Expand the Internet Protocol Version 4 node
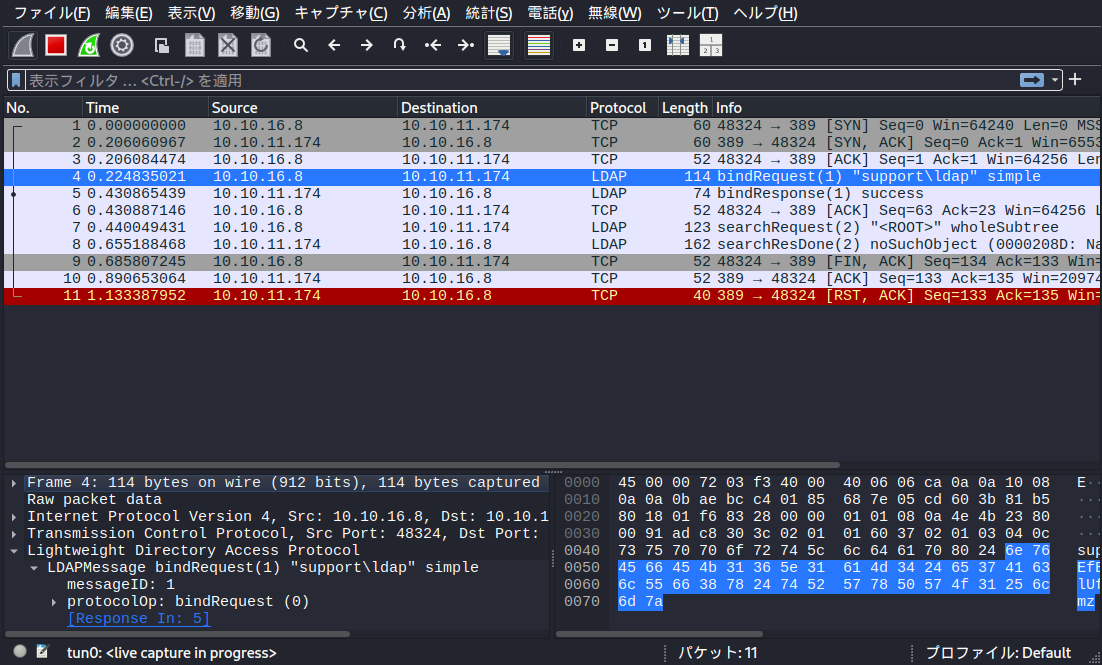 click(14, 517)
